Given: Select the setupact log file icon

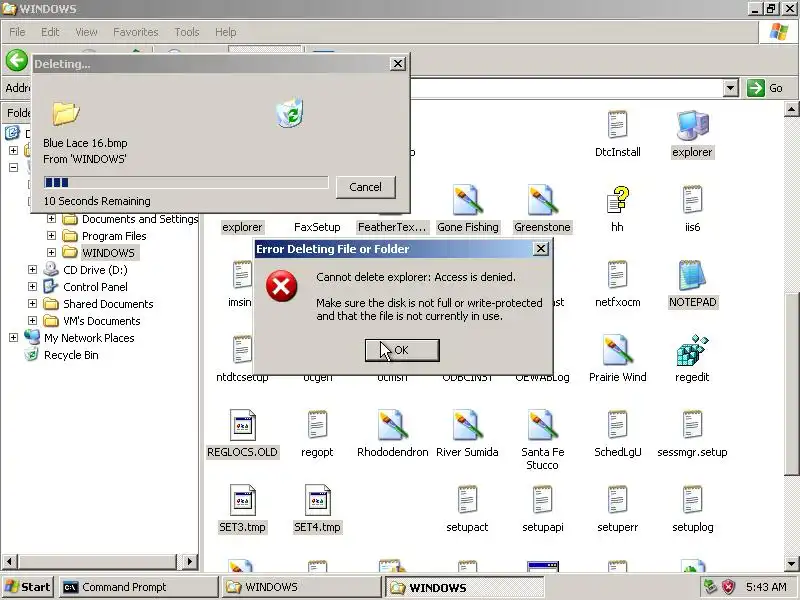Looking at the screenshot, I should pyautogui.click(x=467, y=499).
